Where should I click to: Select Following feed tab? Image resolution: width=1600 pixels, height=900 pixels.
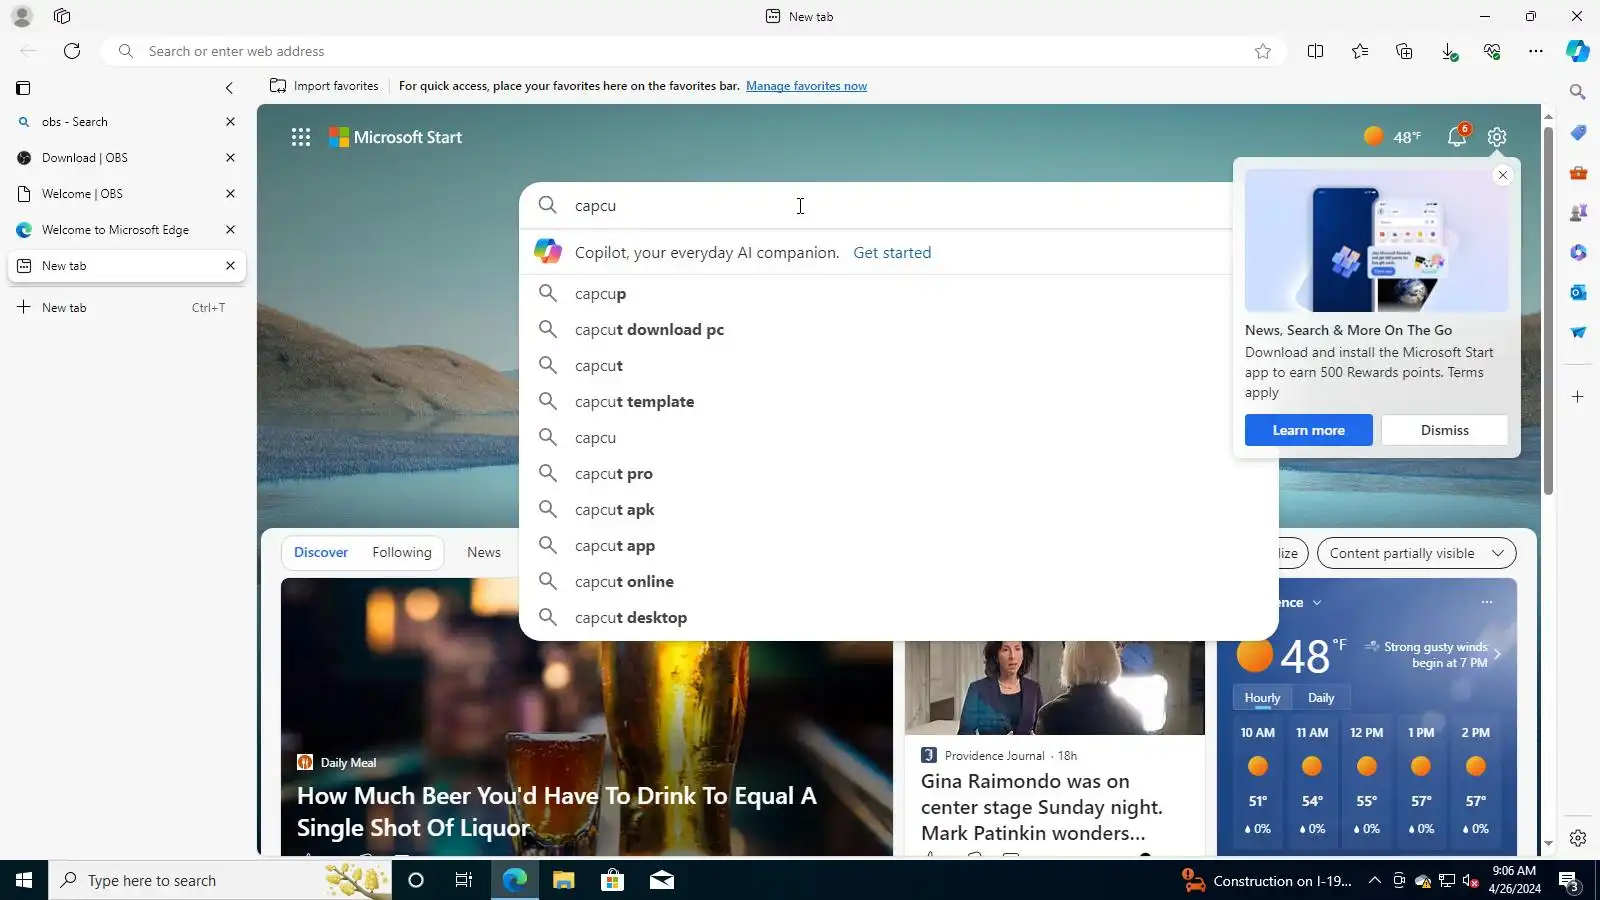[x=402, y=553]
